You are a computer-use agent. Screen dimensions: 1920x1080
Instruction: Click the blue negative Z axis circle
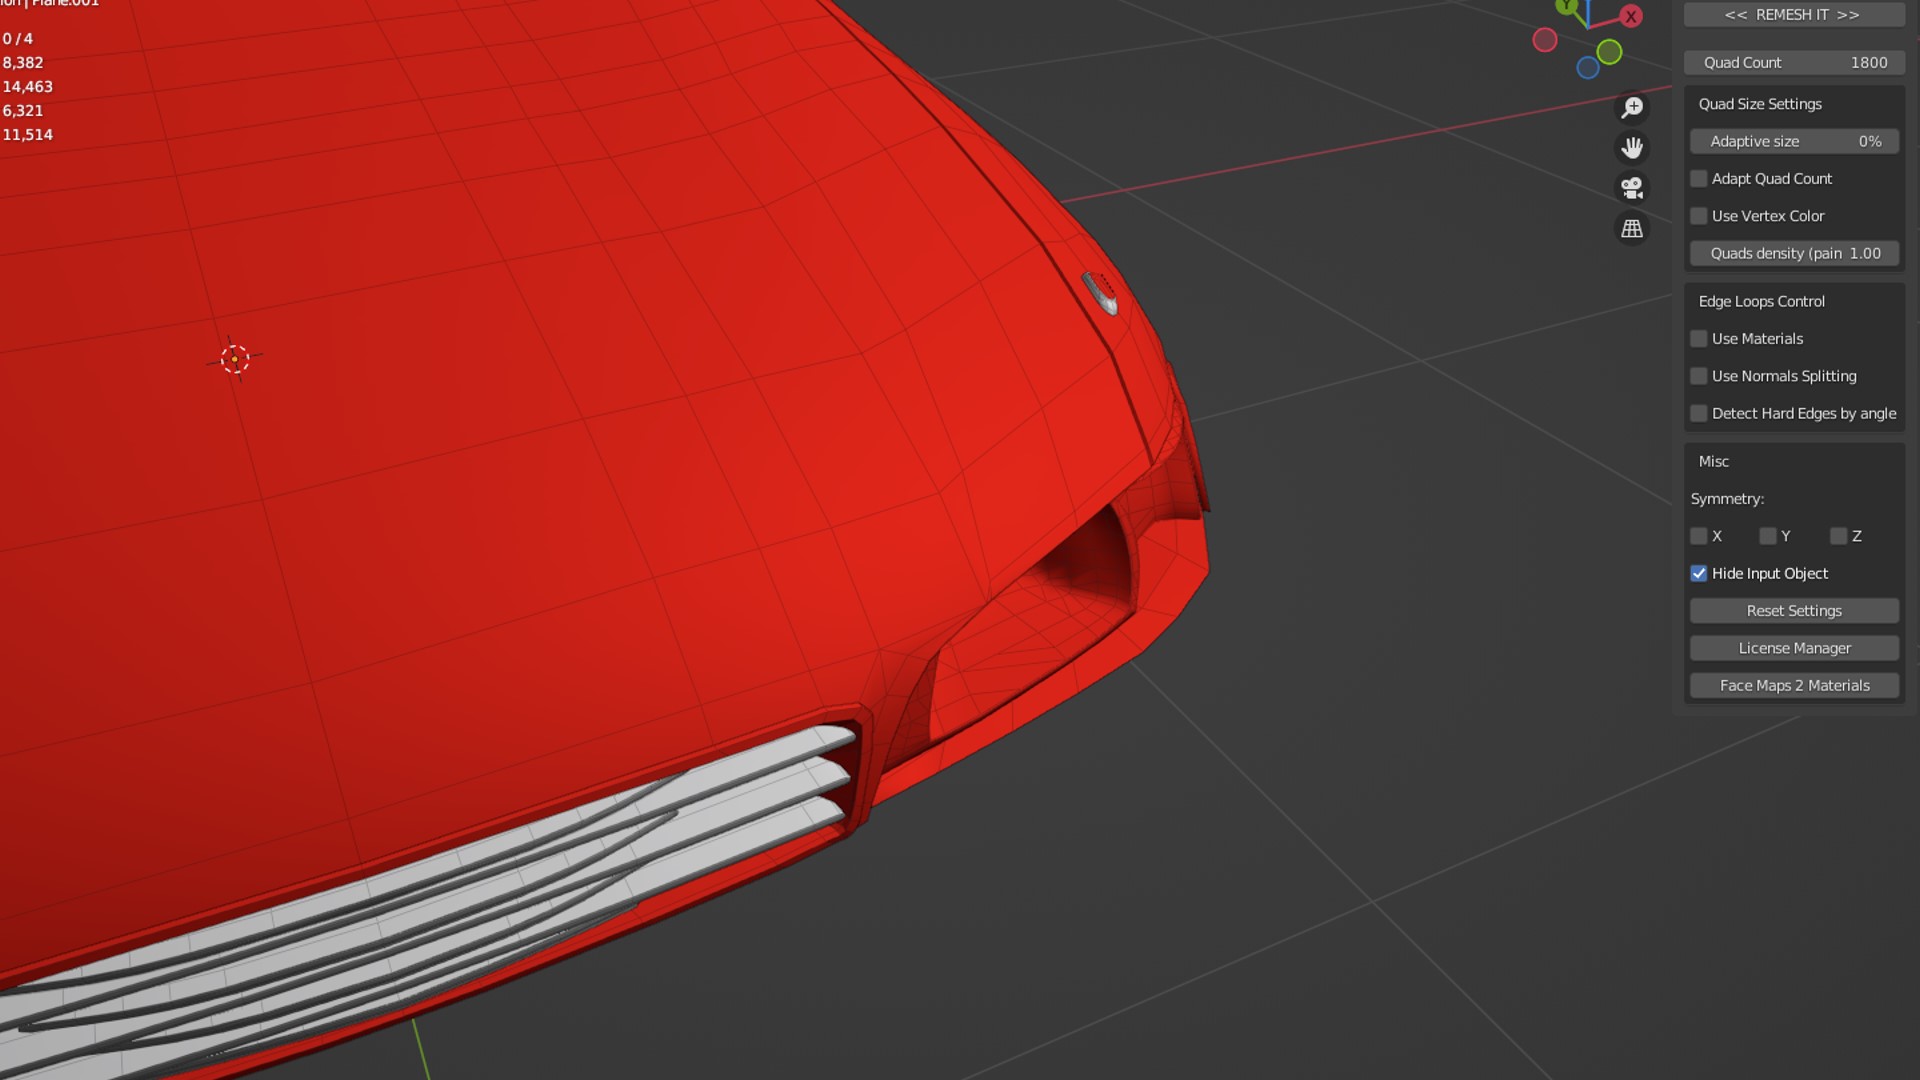tap(1588, 68)
